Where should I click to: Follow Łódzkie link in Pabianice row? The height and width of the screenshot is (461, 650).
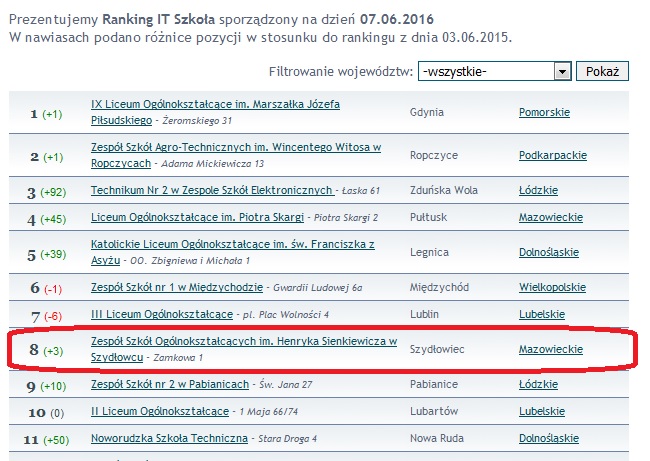click(538, 384)
